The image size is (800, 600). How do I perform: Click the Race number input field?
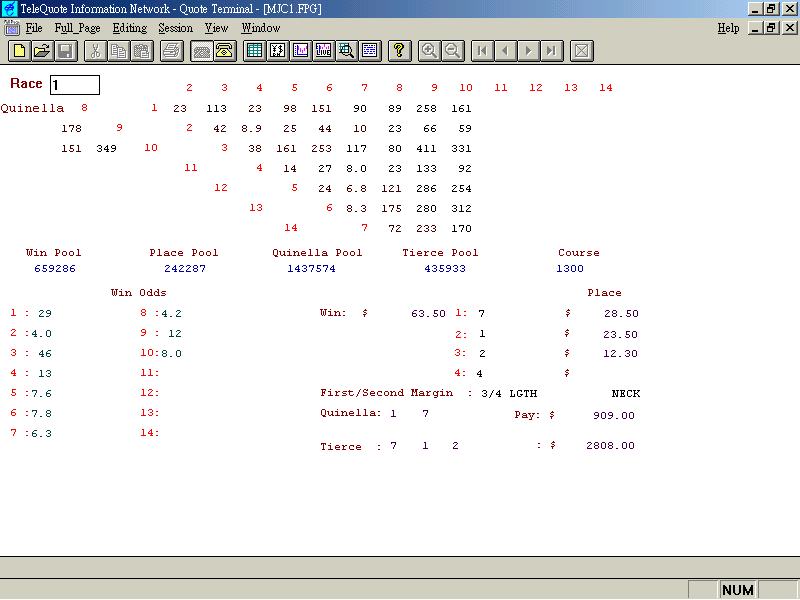click(75, 85)
